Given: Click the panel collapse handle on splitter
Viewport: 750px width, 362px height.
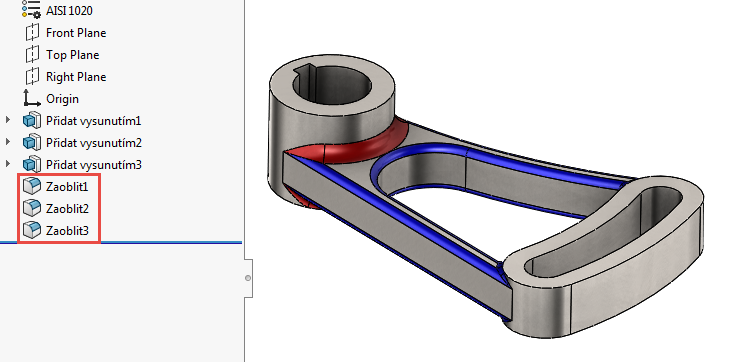Looking at the screenshot, I should point(248,278).
